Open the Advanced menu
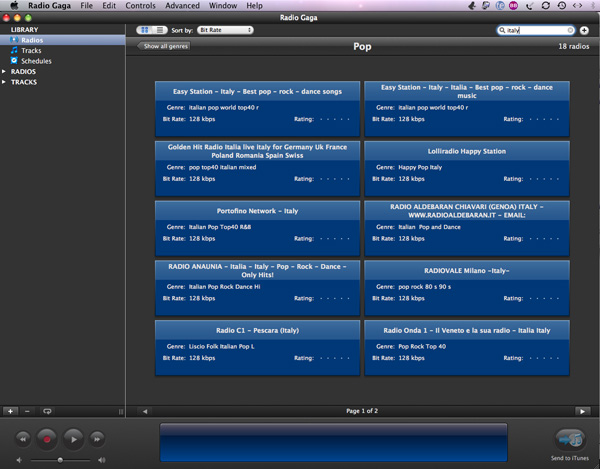Image resolution: width=600 pixels, height=469 pixels. click(182, 5)
